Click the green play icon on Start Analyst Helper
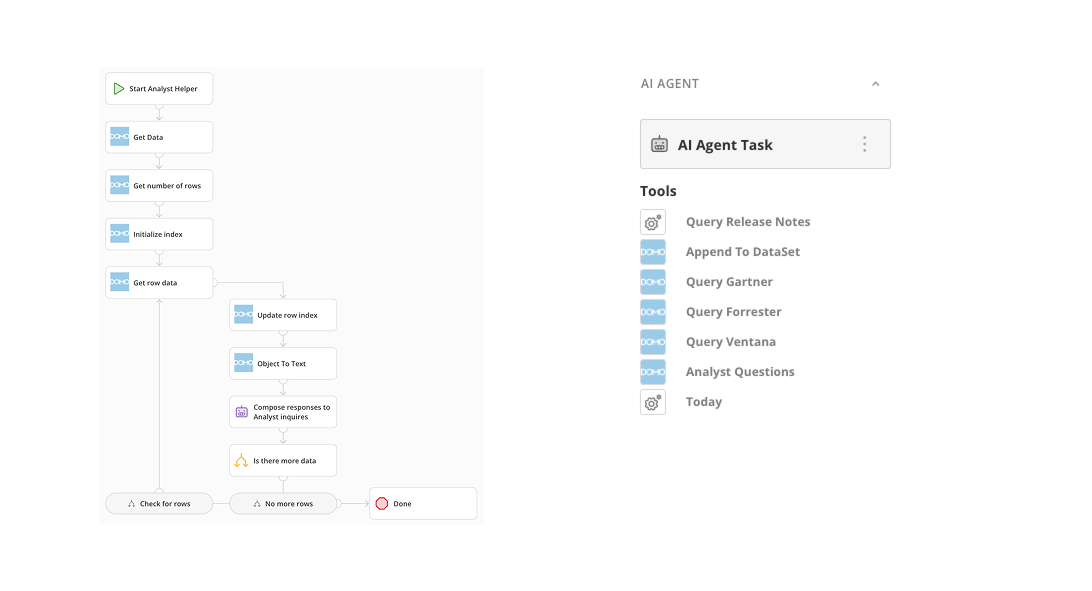Screen dimensions: 1092x591 (x=119, y=88)
